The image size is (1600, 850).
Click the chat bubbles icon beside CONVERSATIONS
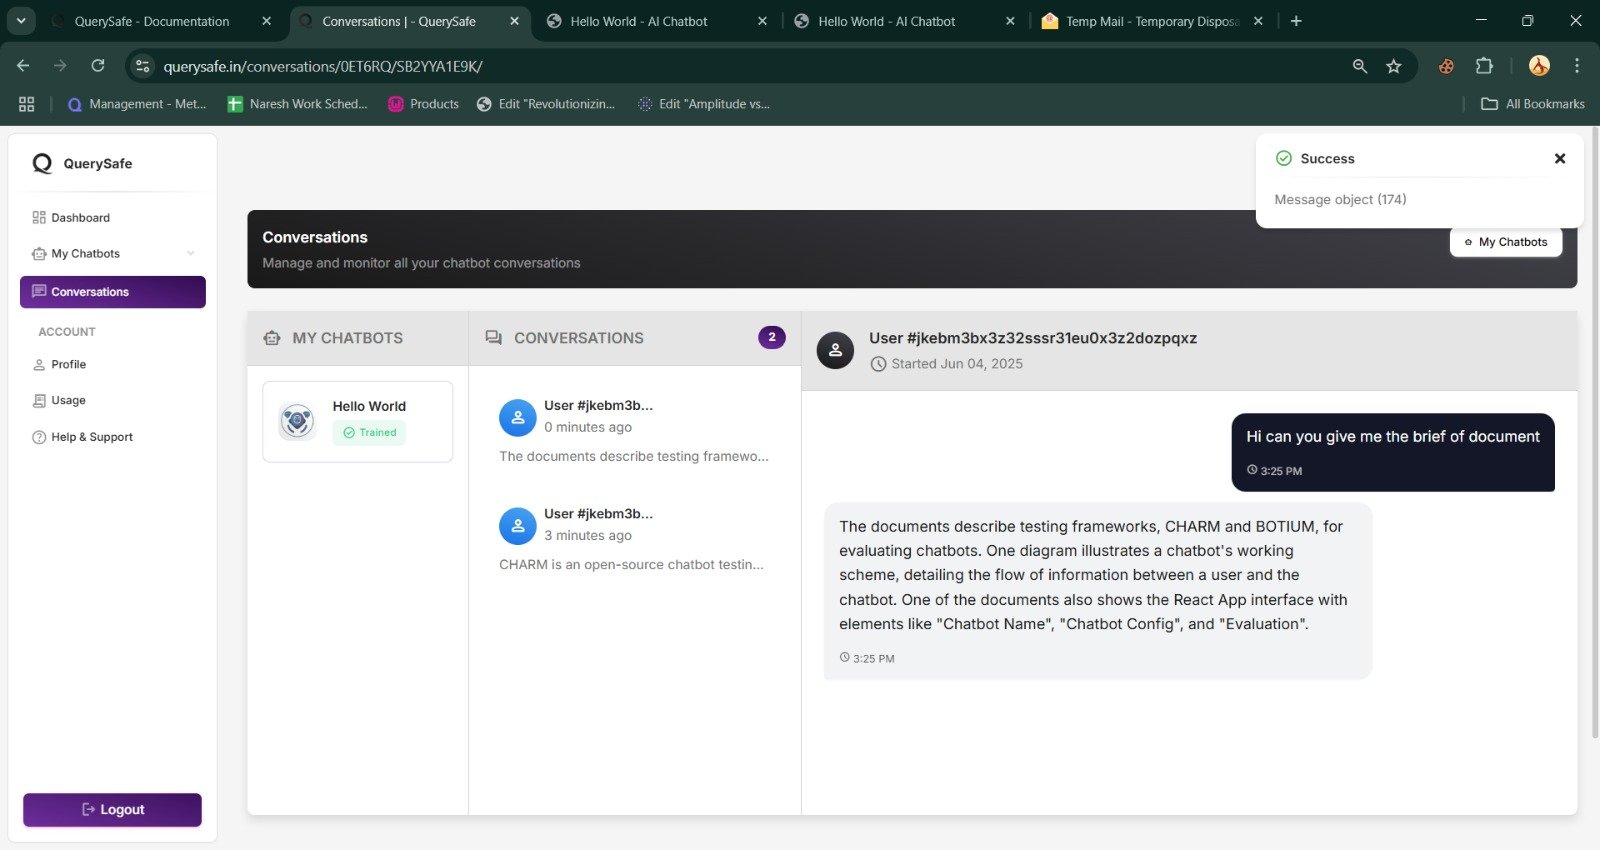(x=493, y=338)
